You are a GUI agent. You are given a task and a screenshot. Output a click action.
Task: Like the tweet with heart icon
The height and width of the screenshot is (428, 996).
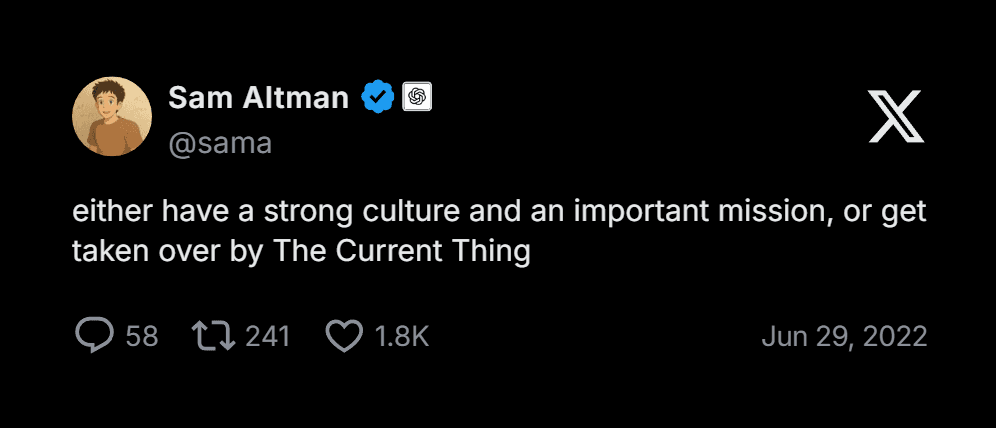point(345,336)
